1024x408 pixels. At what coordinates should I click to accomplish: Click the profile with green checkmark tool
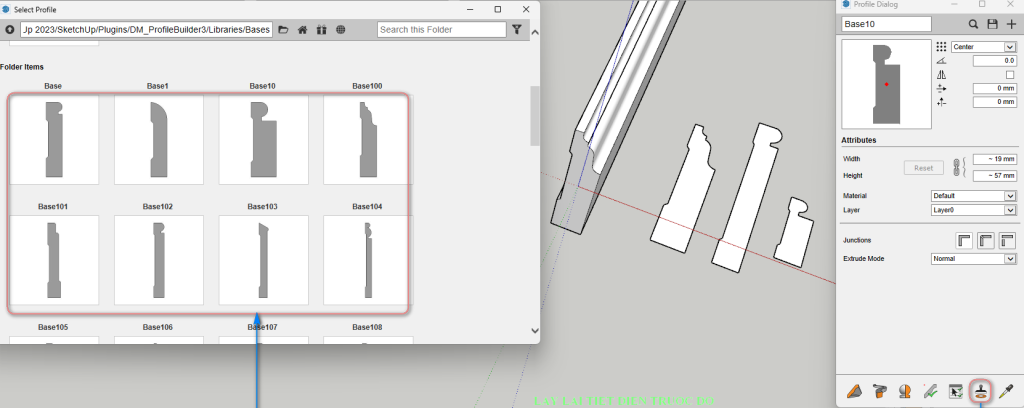click(931, 391)
